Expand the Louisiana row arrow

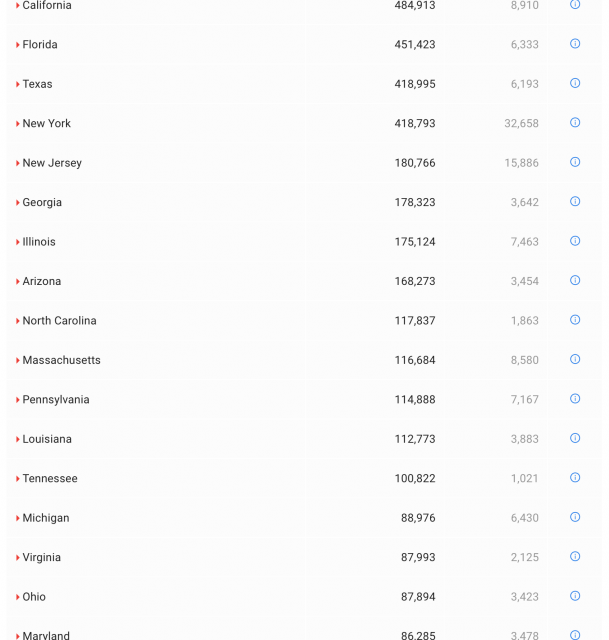(x=18, y=440)
